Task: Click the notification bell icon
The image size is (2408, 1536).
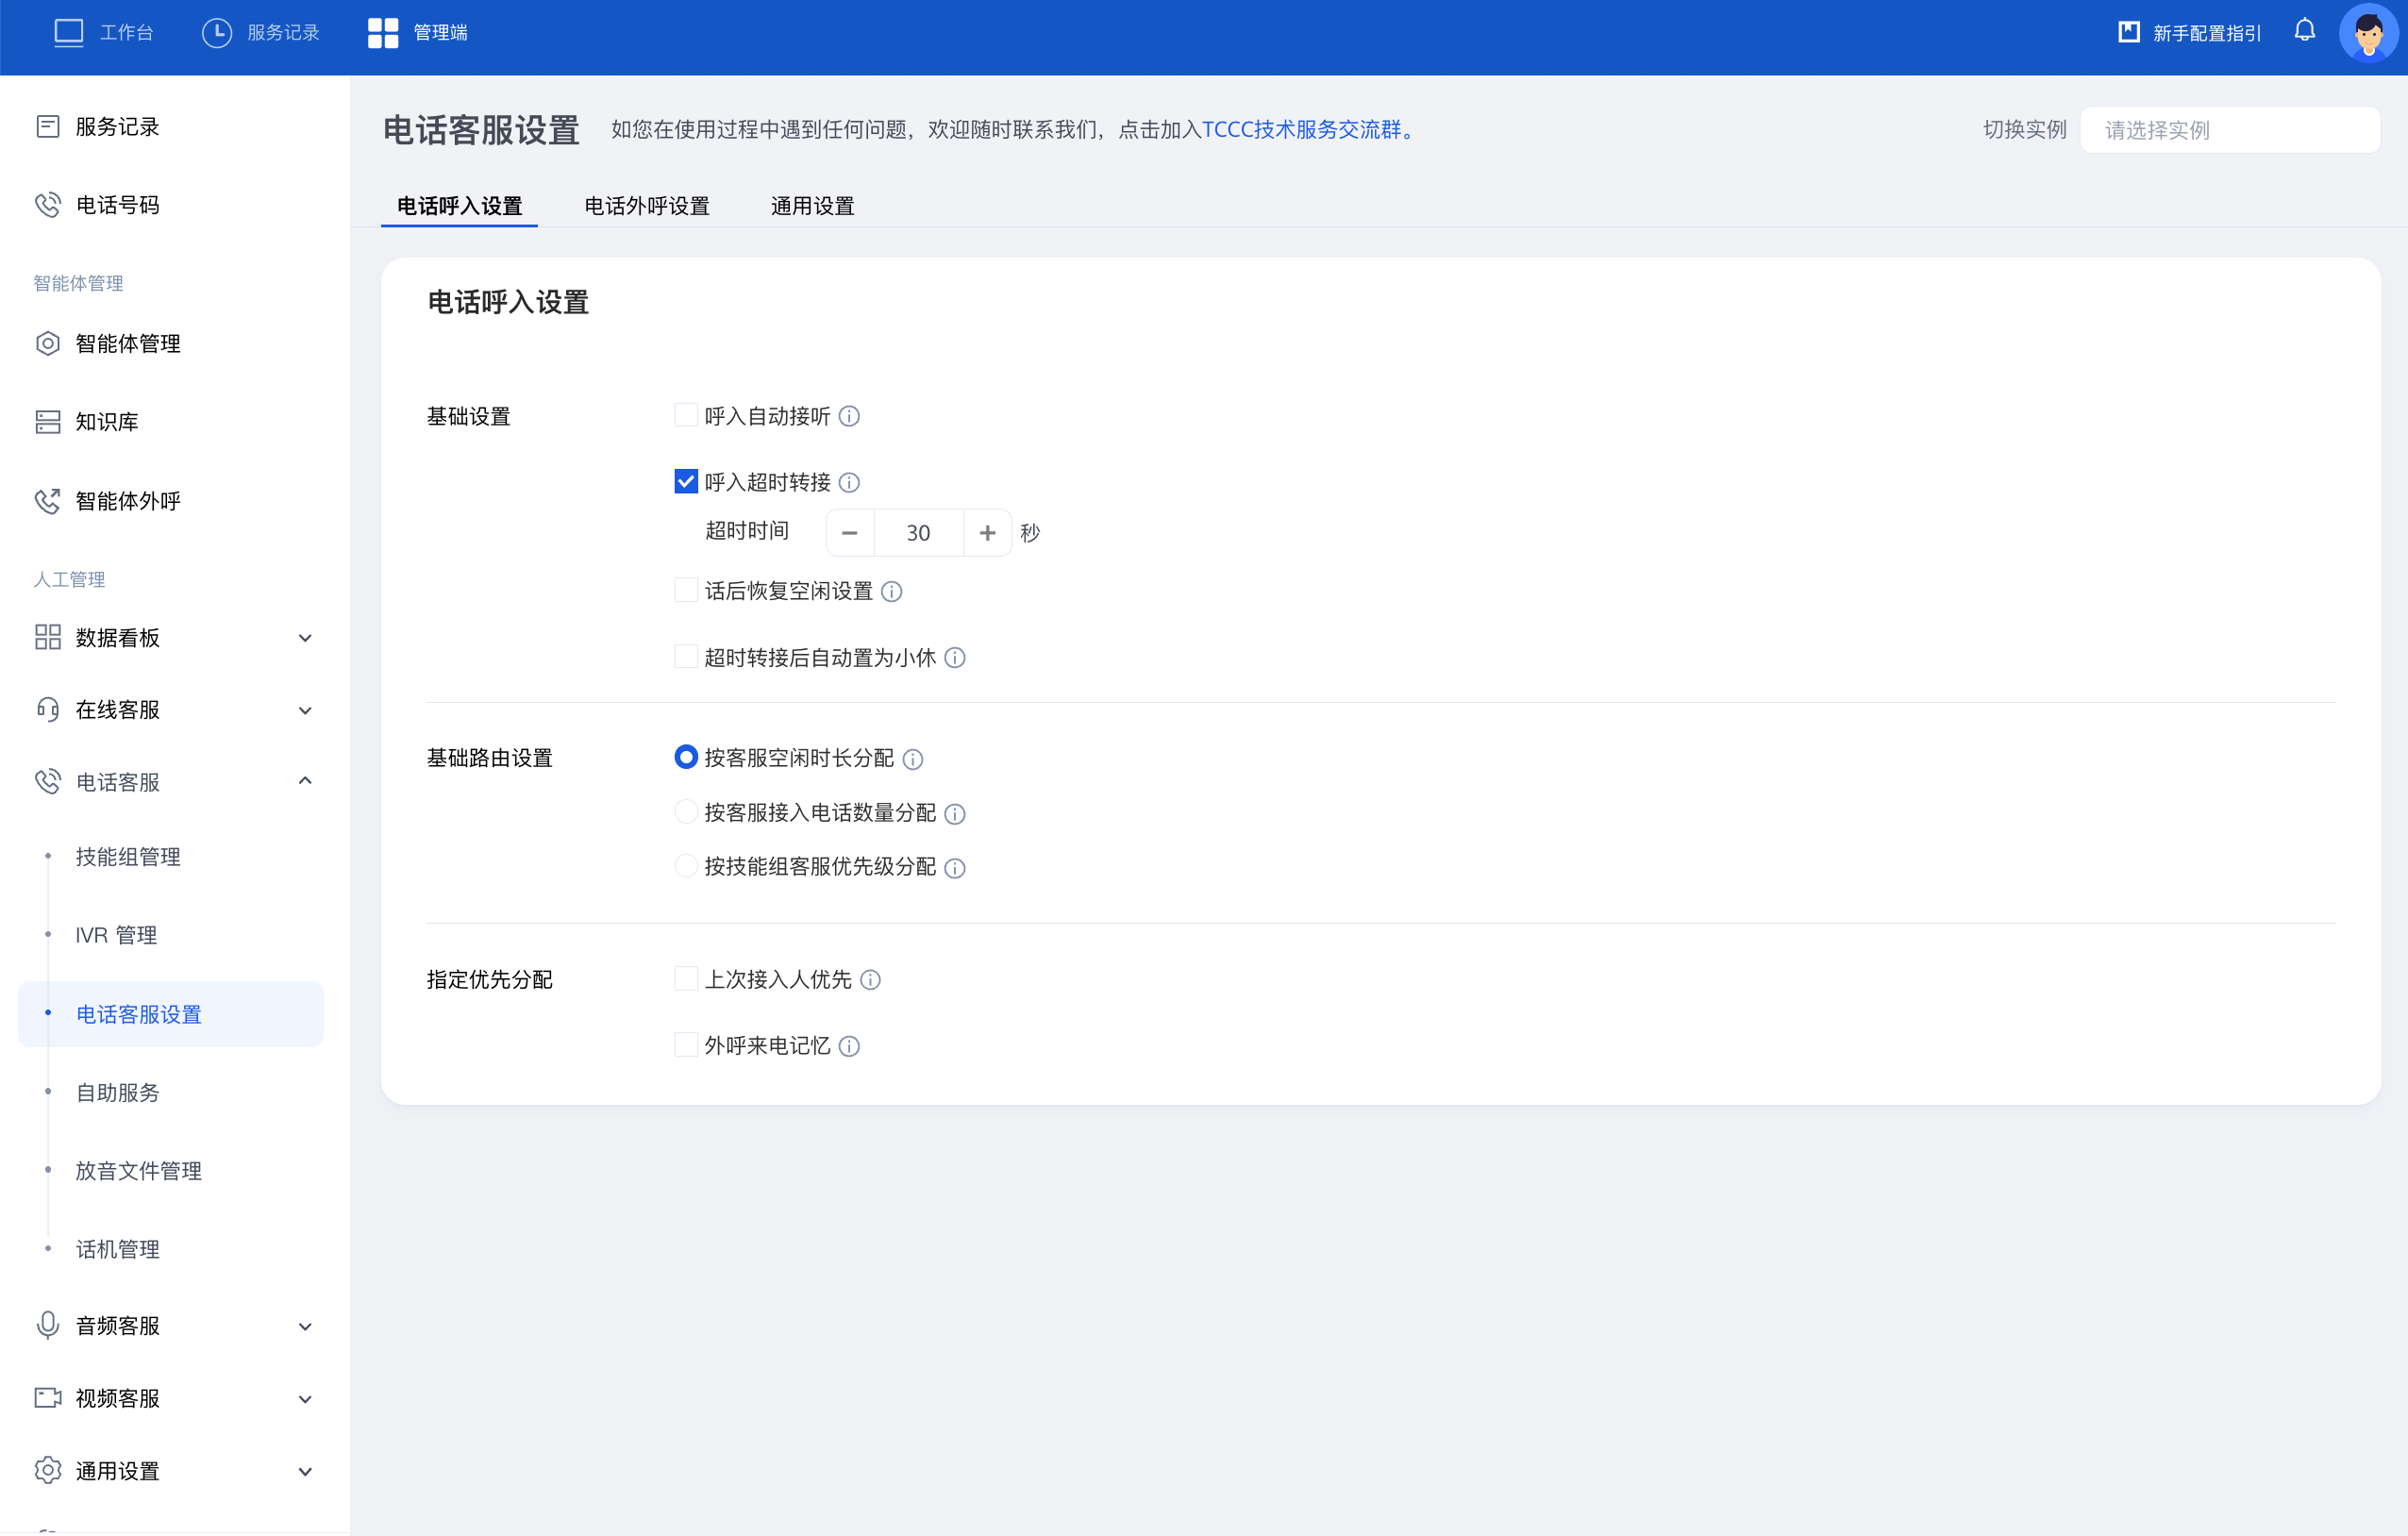Action: click(x=2304, y=31)
